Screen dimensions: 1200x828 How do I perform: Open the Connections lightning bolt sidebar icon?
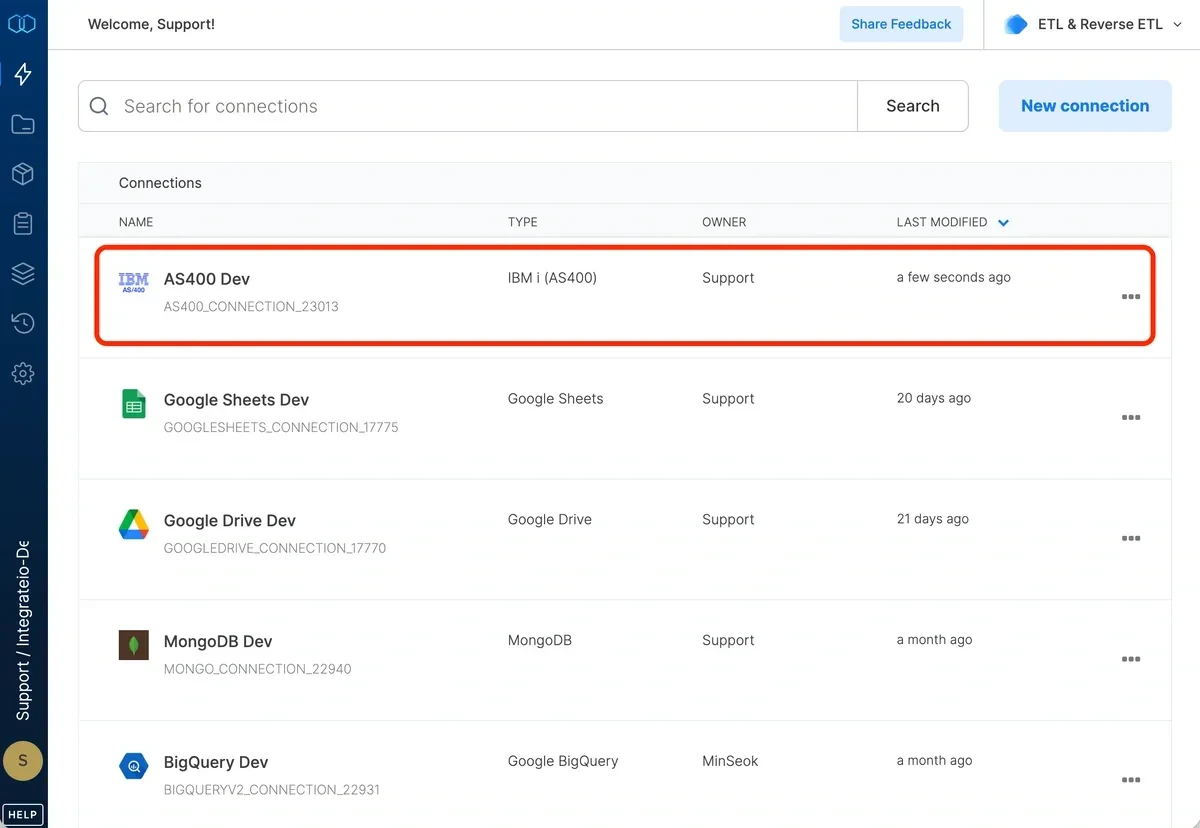point(23,74)
